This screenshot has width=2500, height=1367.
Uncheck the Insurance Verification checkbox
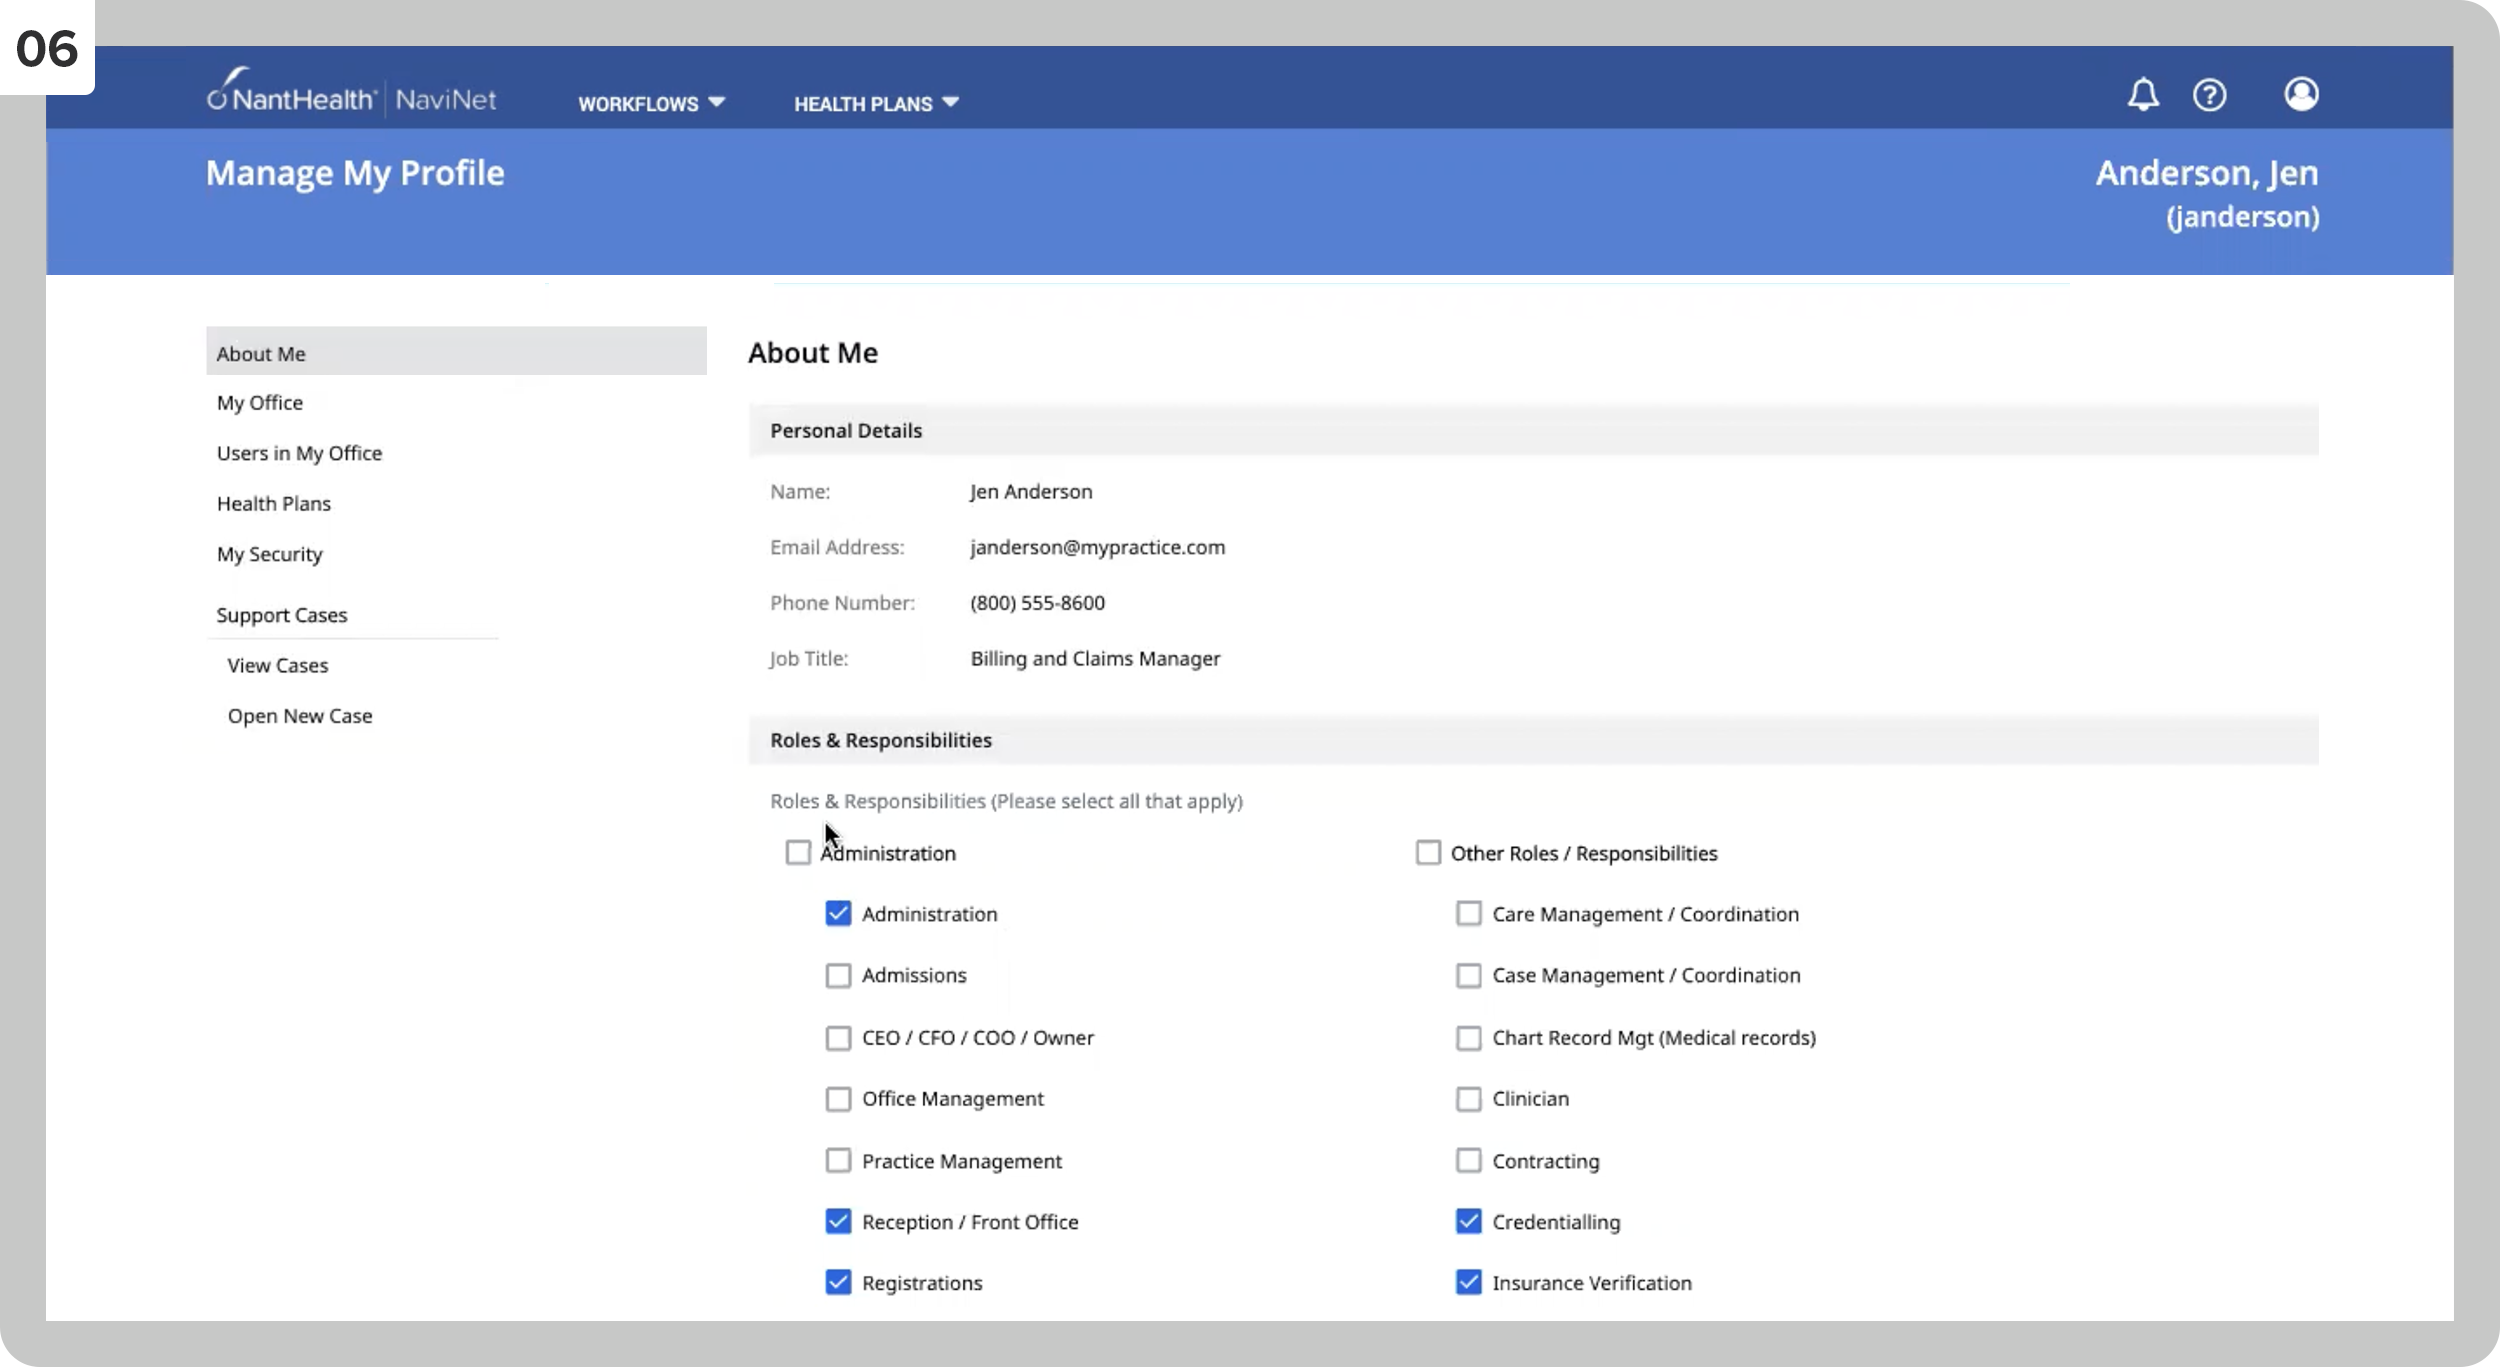pos(1468,1282)
